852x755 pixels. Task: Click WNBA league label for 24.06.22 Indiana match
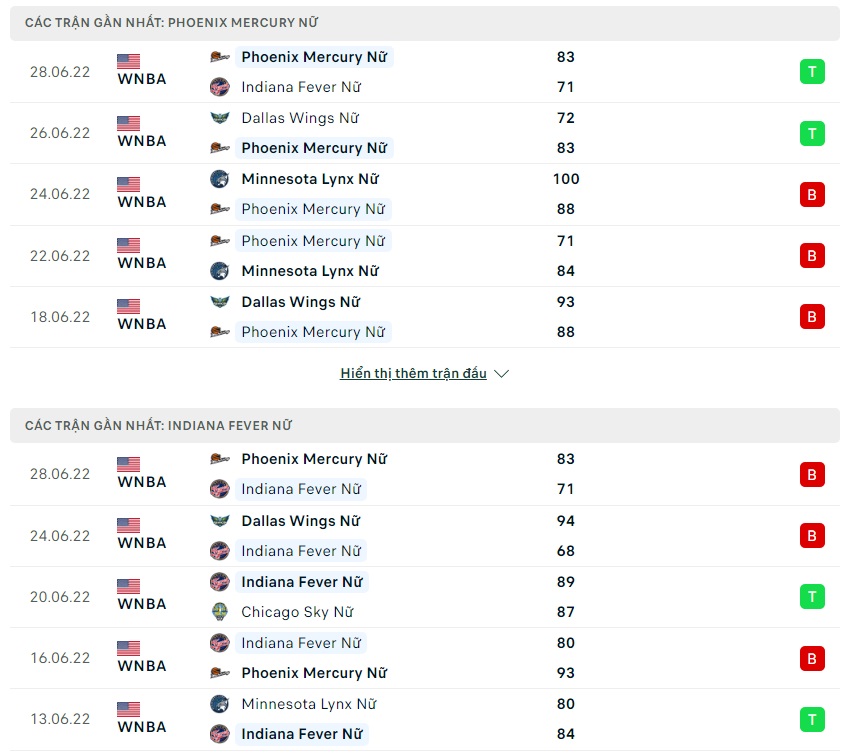142,543
